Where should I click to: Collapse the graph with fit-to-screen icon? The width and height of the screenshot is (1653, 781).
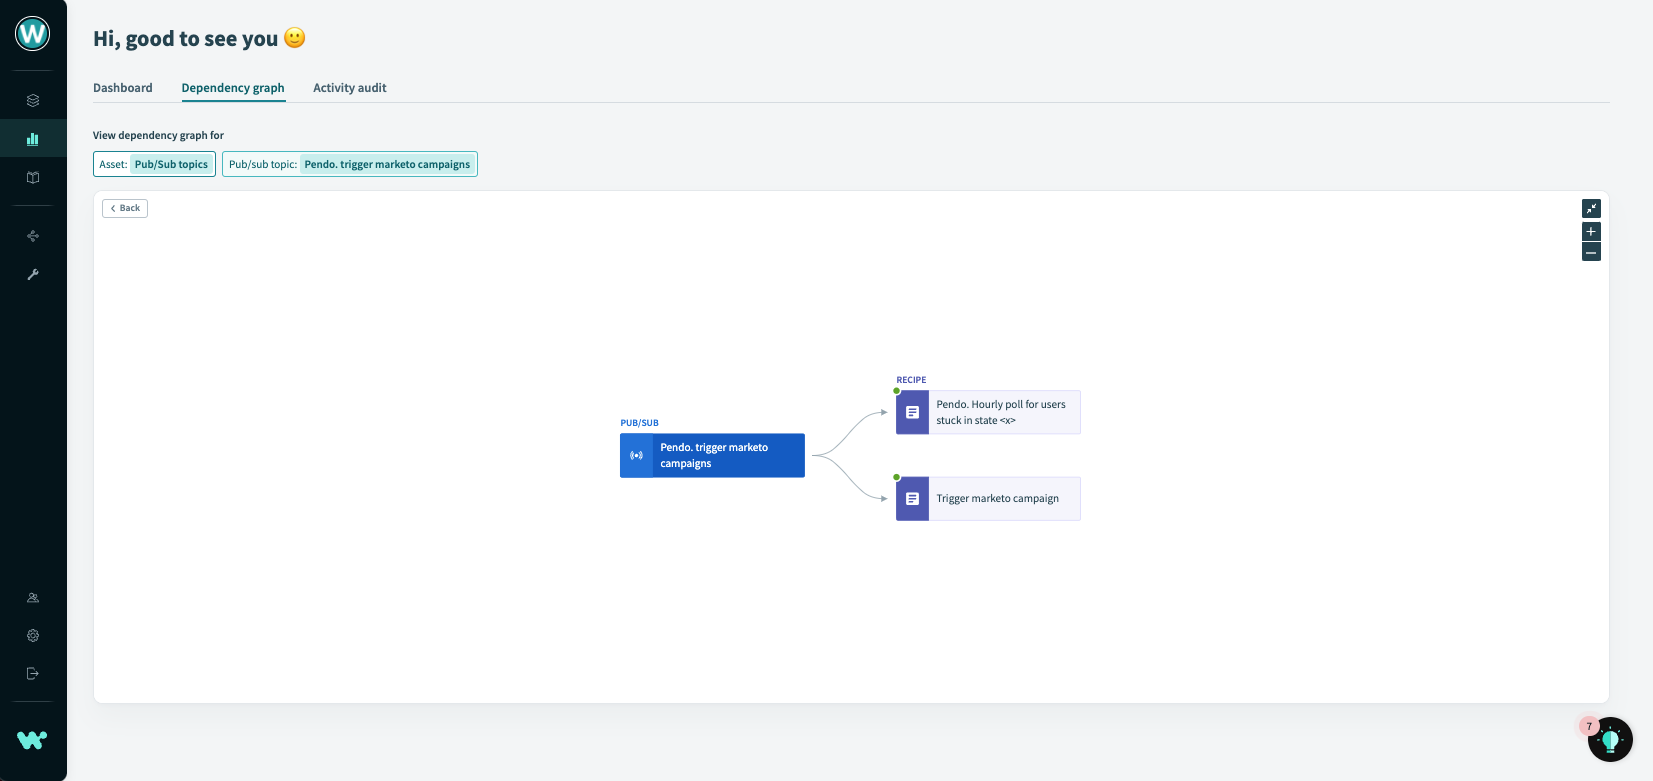1591,208
